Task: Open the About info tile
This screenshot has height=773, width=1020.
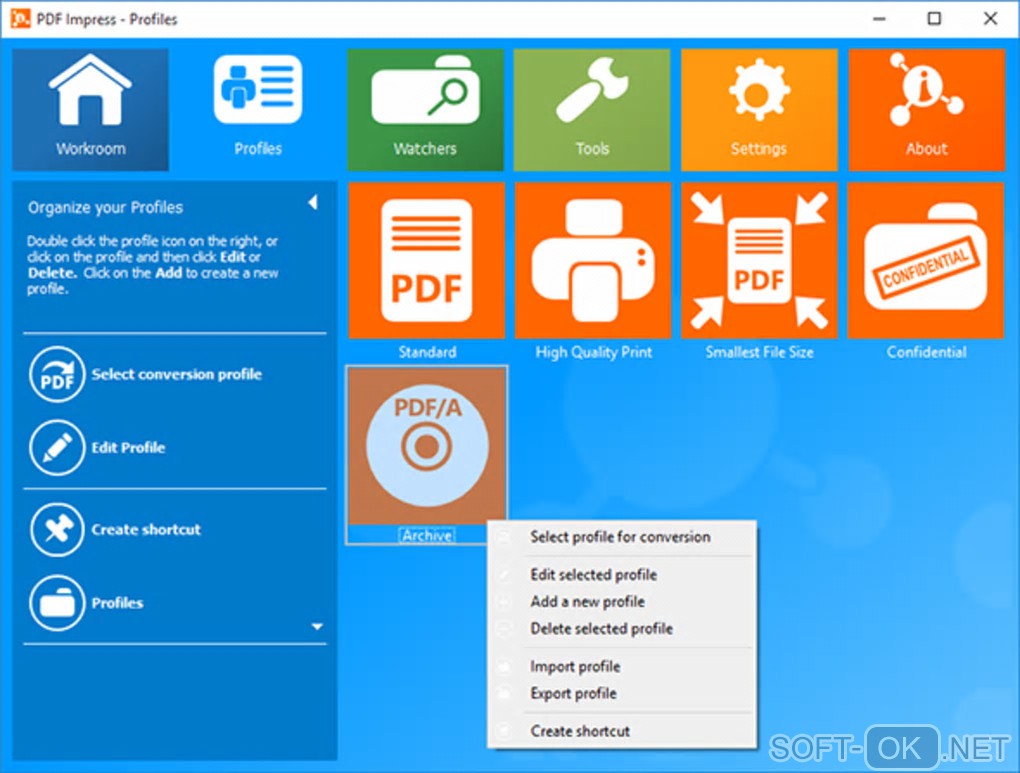Action: (x=926, y=109)
